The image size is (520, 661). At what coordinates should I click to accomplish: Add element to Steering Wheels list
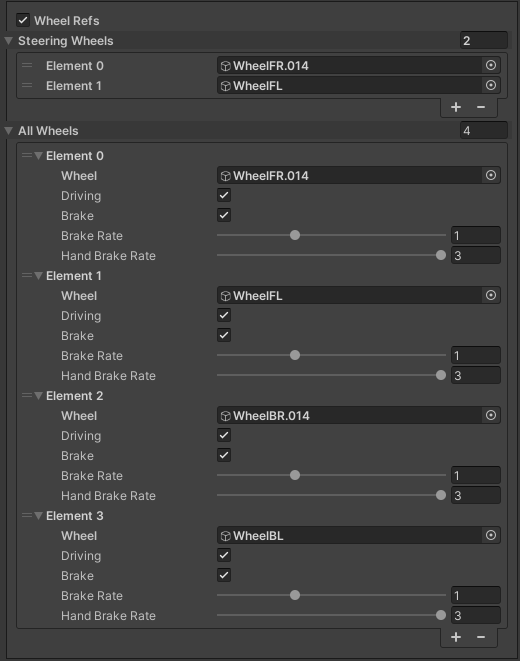pos(456,107)
